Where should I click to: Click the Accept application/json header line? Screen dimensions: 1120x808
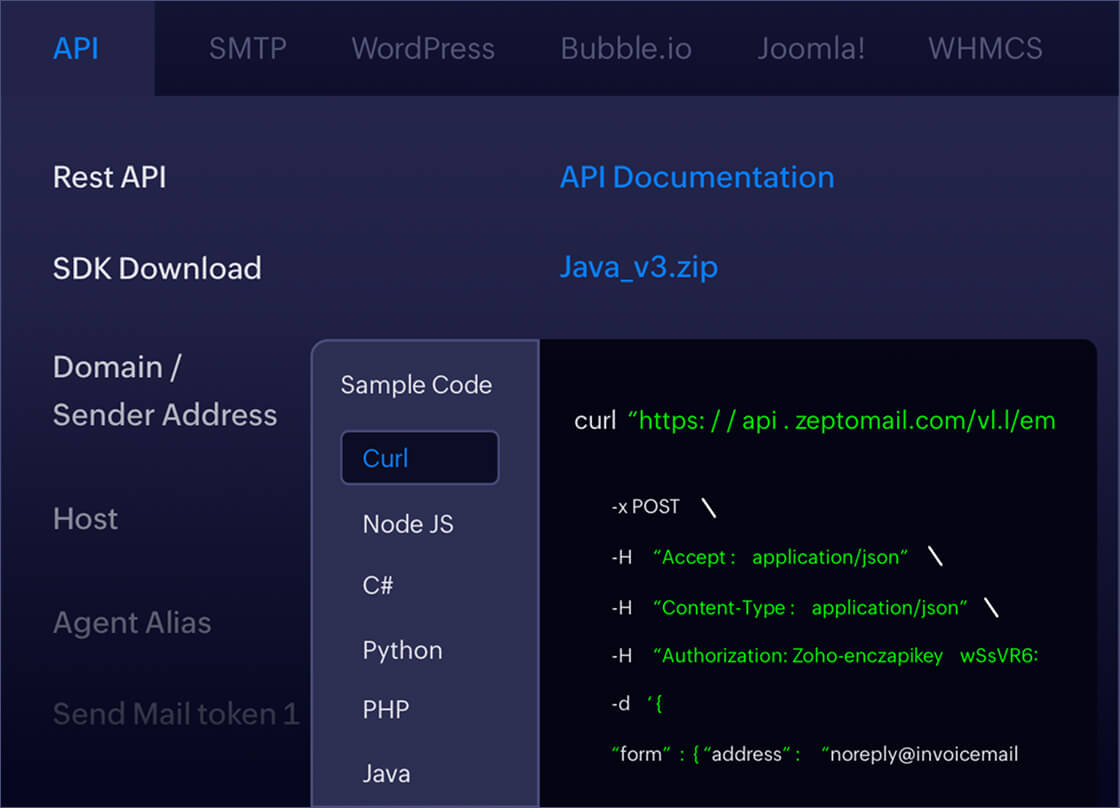pos(777,557)
